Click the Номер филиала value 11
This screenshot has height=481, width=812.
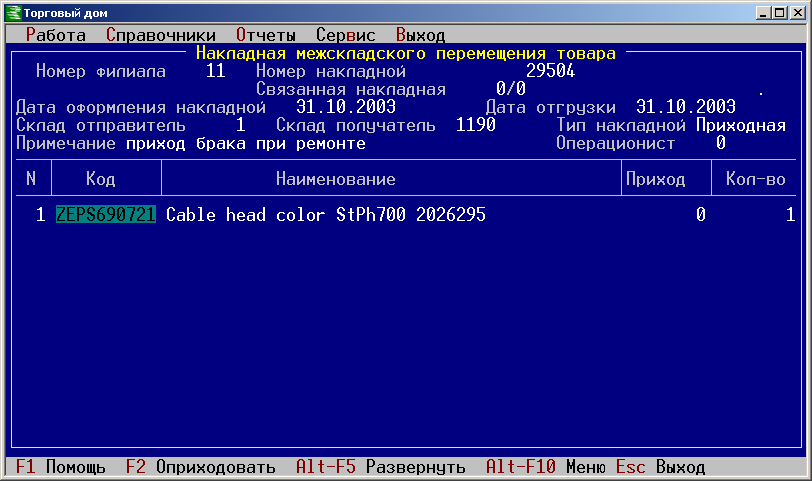pyautogui.click(x=215, y=71)
